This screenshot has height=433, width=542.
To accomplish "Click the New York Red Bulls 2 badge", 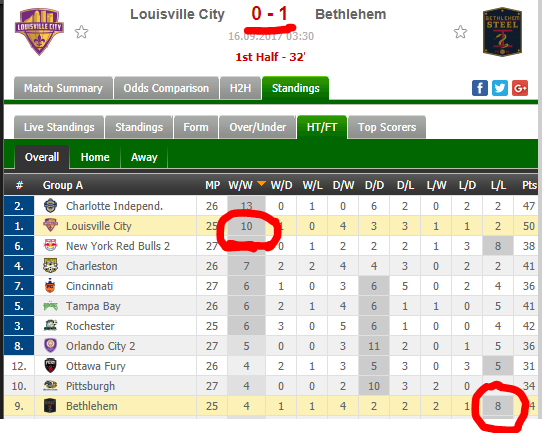I will [x=50, y=246].
